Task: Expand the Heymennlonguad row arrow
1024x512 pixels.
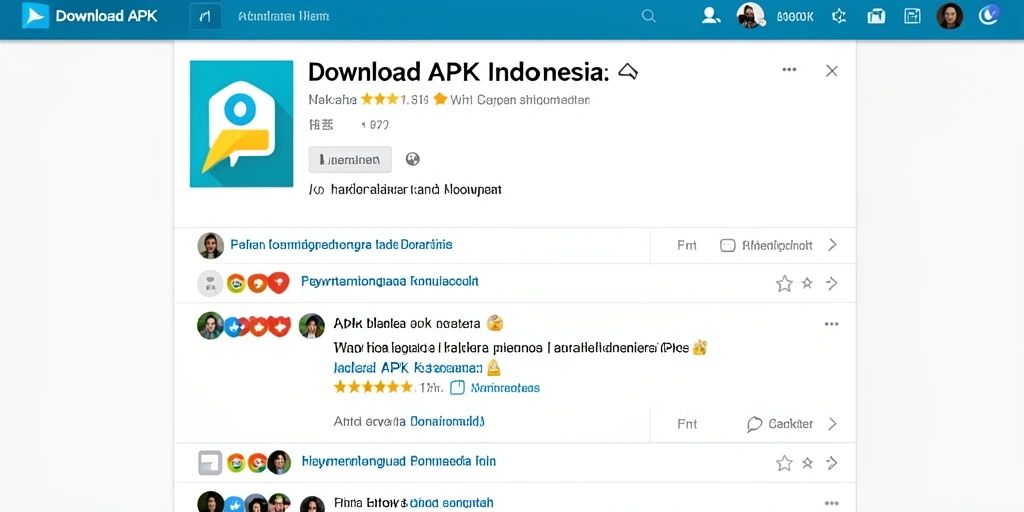Action: (x=831, y=463)
